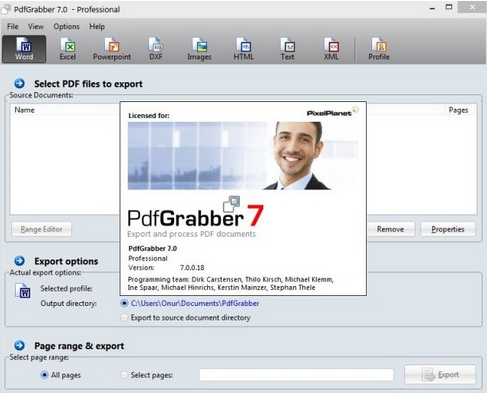Select the All pages radio button
Image resolution: width=487 pixels, height=393 pixels.
[44, 375]
